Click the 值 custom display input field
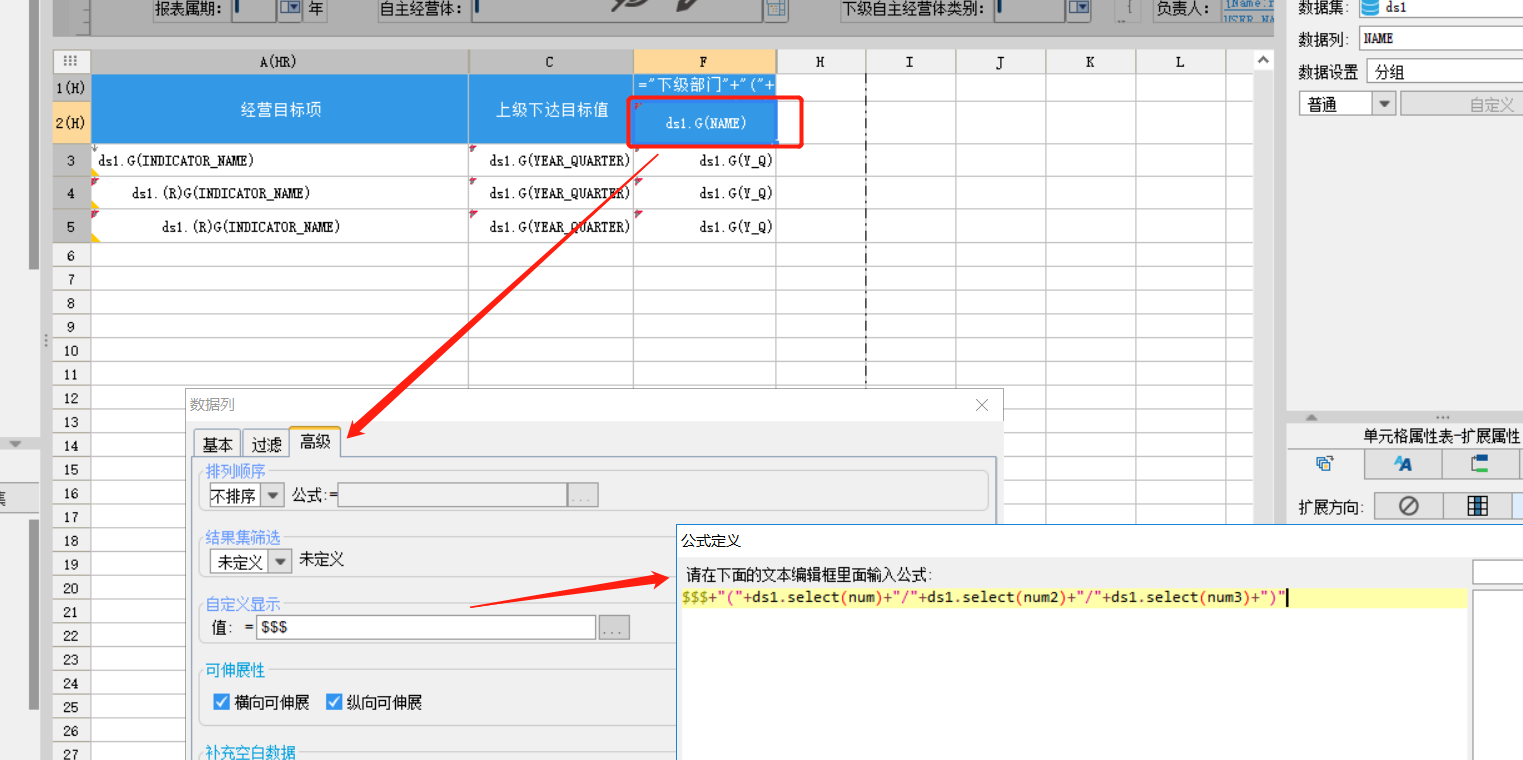The image size is (1523, 760). (427, 628)
